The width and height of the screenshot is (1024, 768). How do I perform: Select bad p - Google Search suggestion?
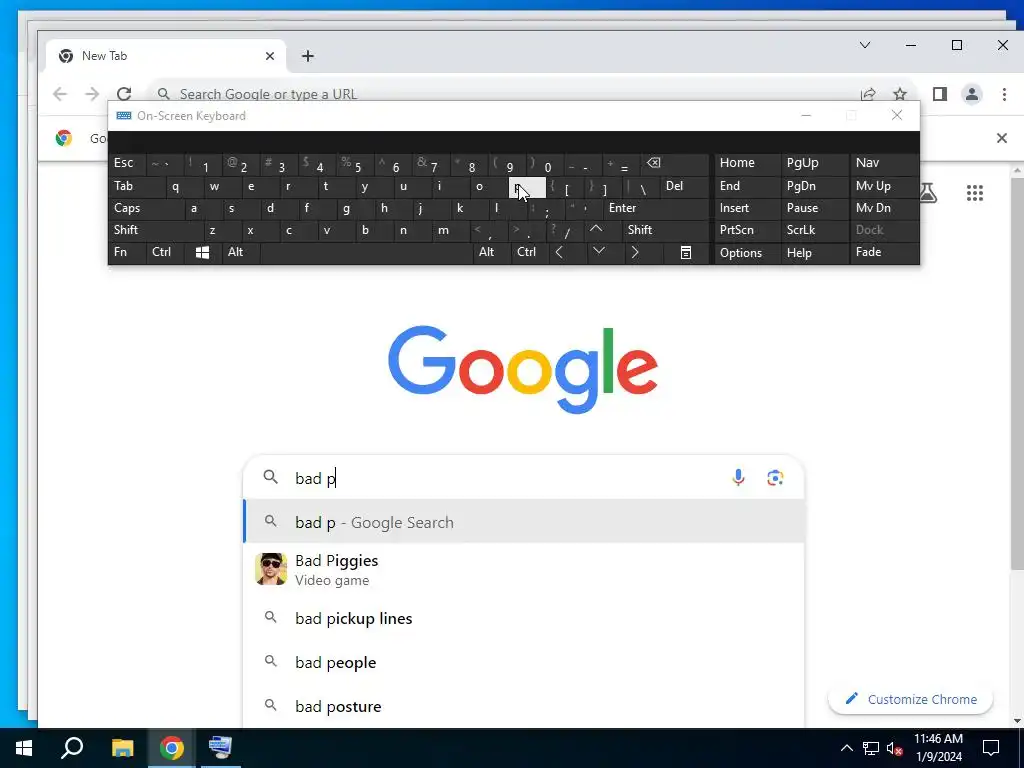[524, 522]
